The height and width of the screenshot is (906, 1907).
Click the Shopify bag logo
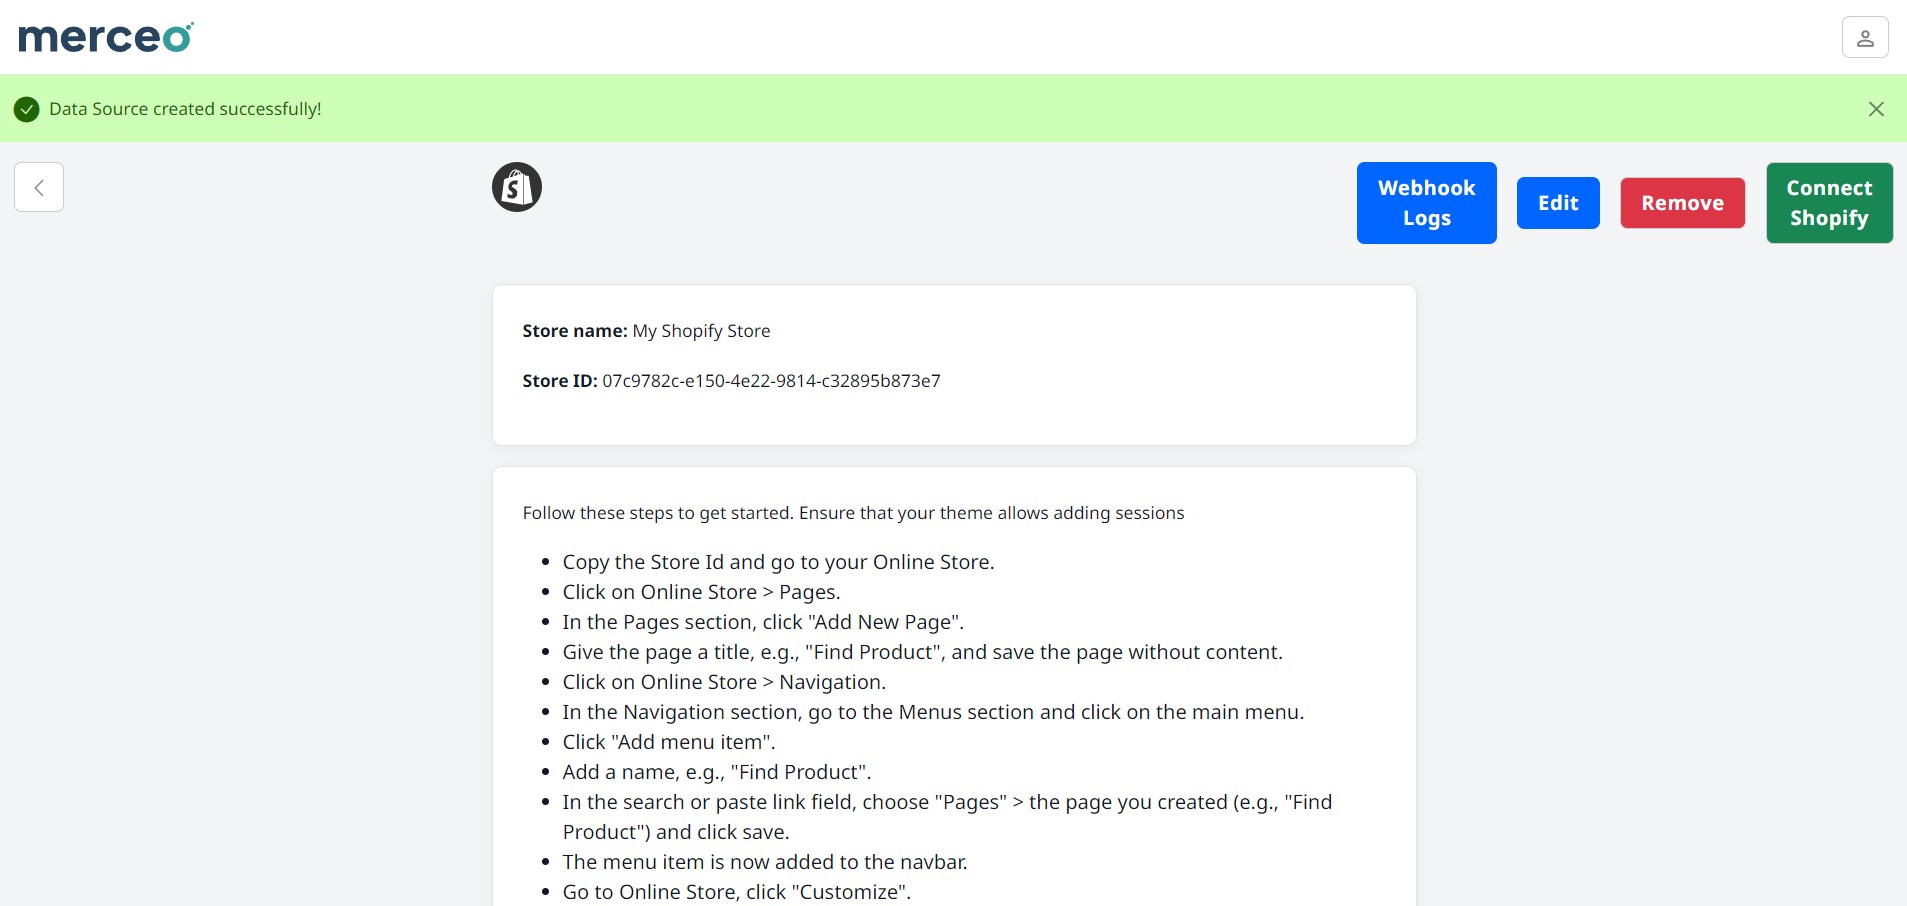click(517, 187)
